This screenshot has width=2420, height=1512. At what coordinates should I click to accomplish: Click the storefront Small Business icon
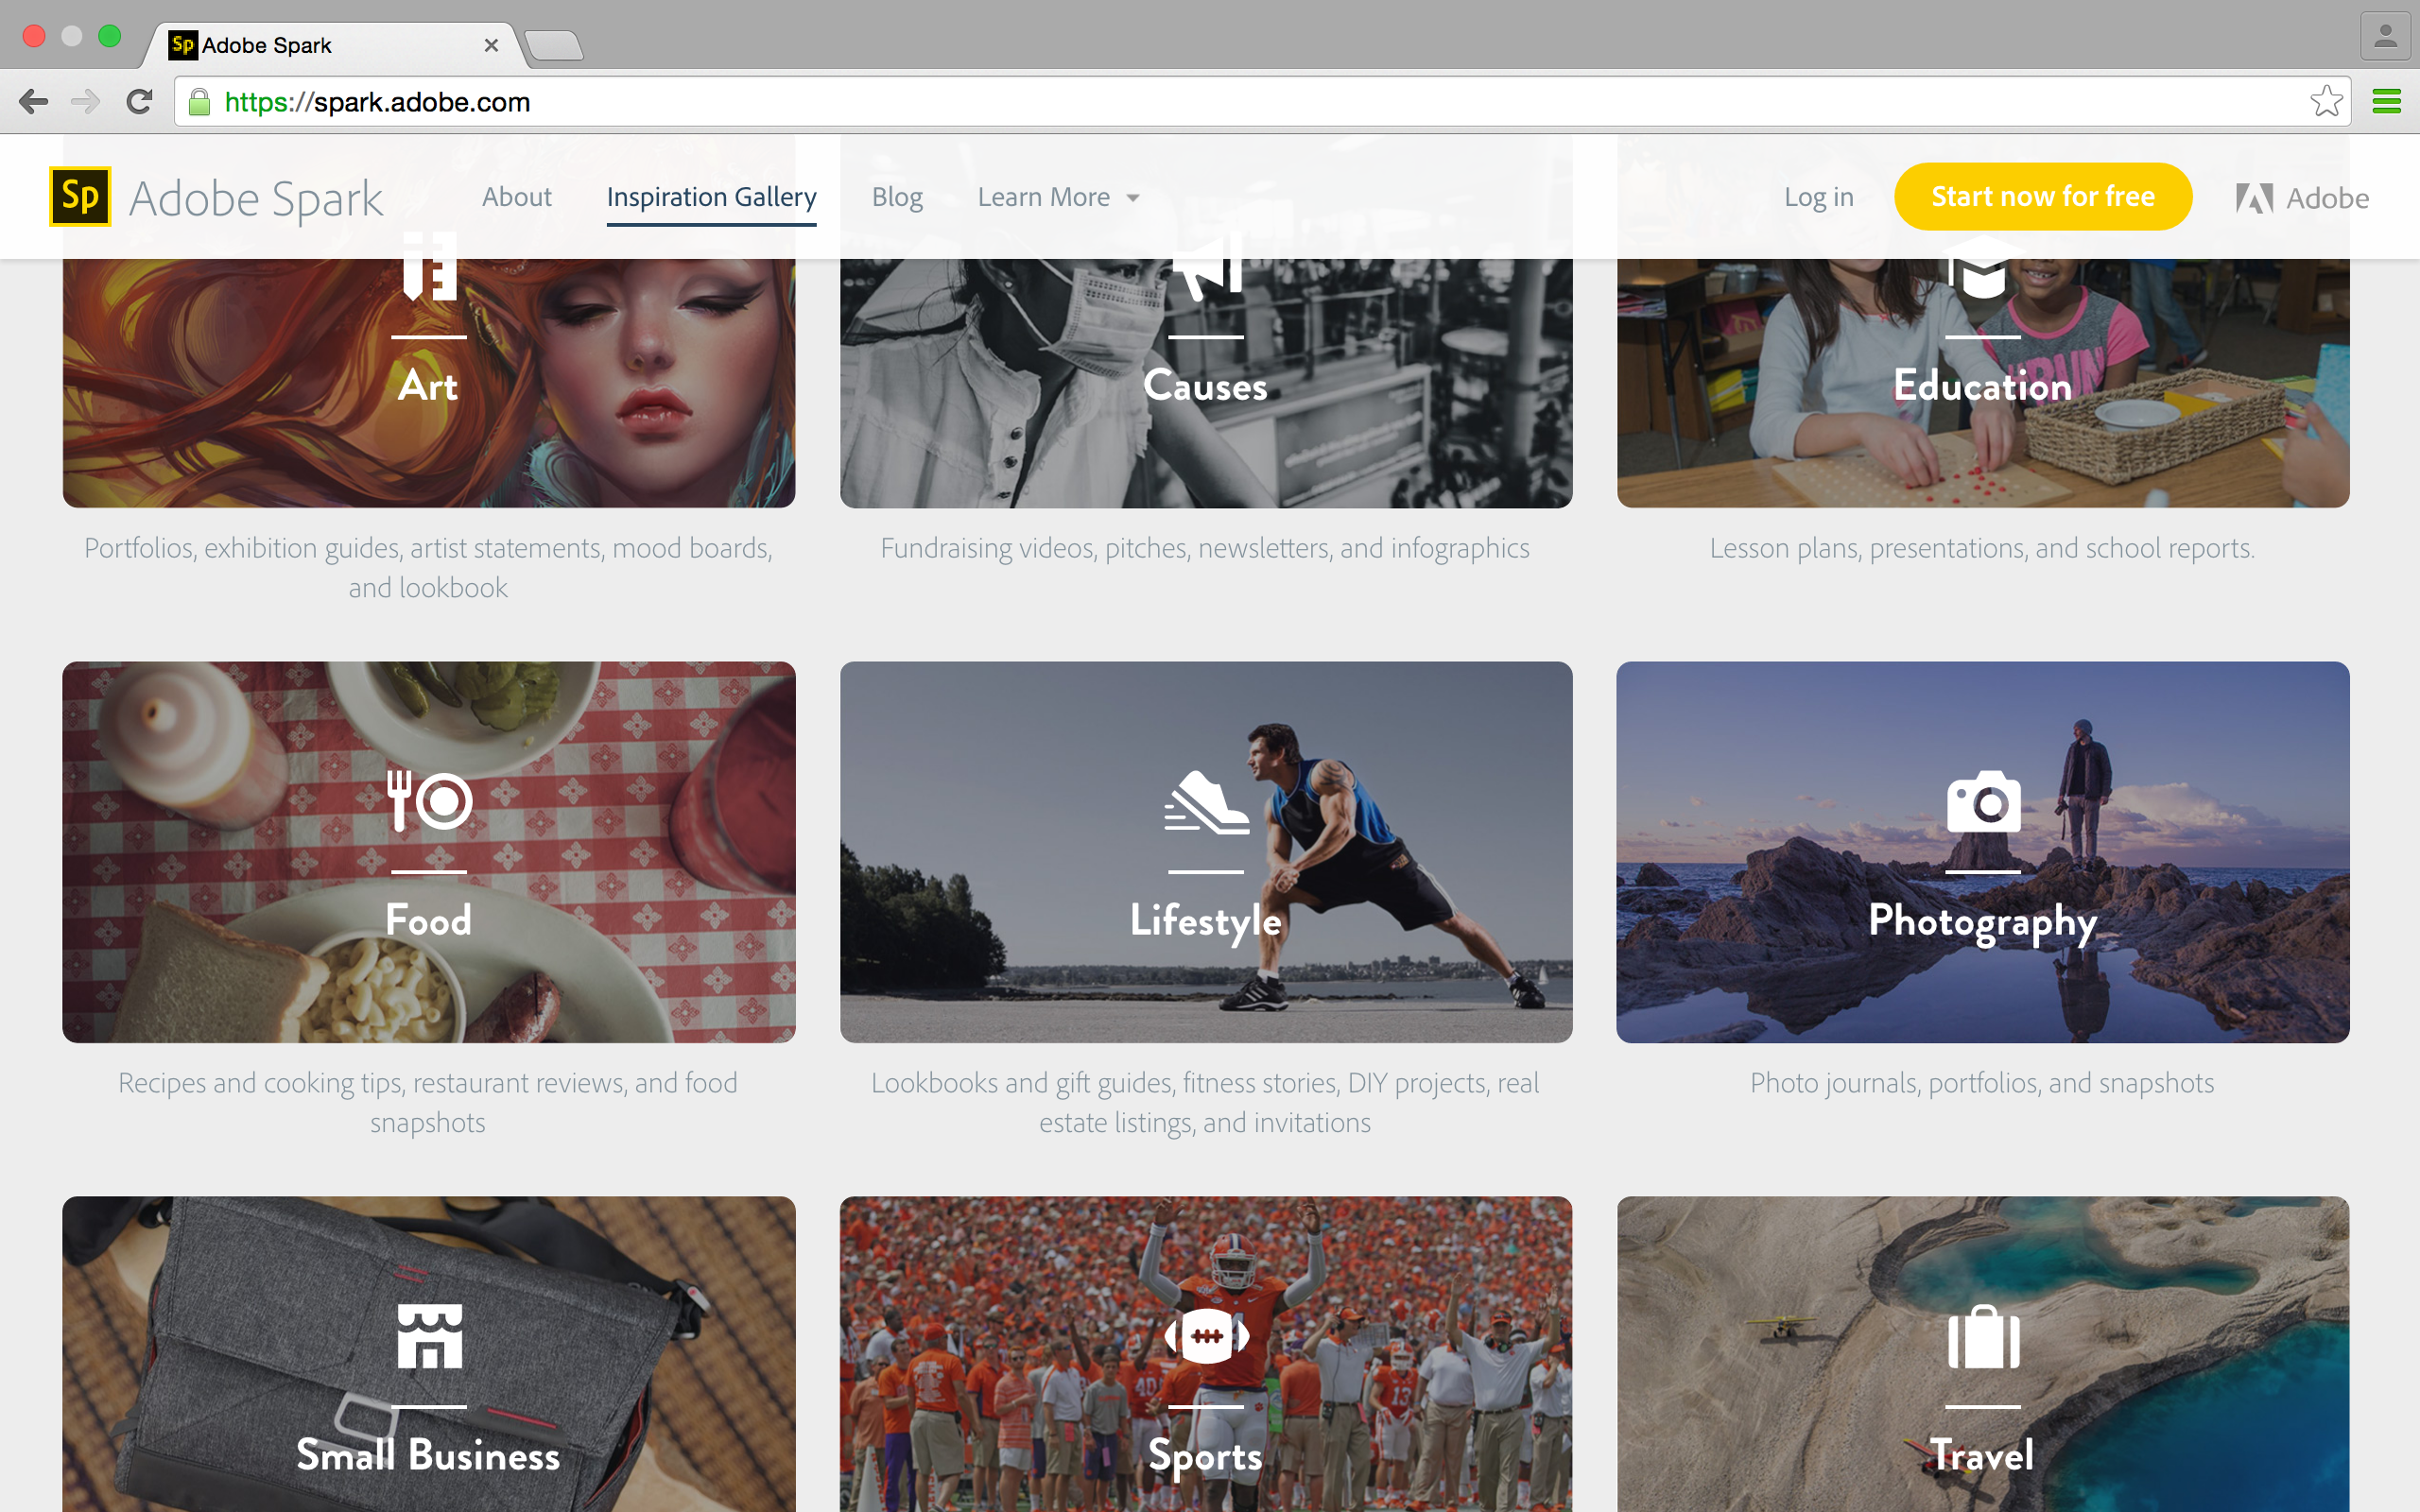pyautogui.click(x=429, y=1336)
